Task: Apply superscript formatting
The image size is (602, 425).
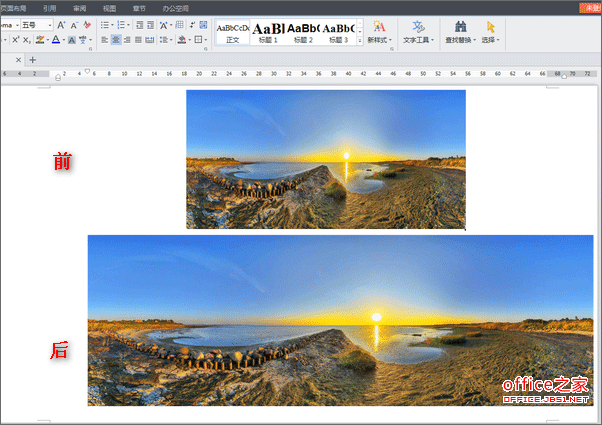Action: point(15,40)
